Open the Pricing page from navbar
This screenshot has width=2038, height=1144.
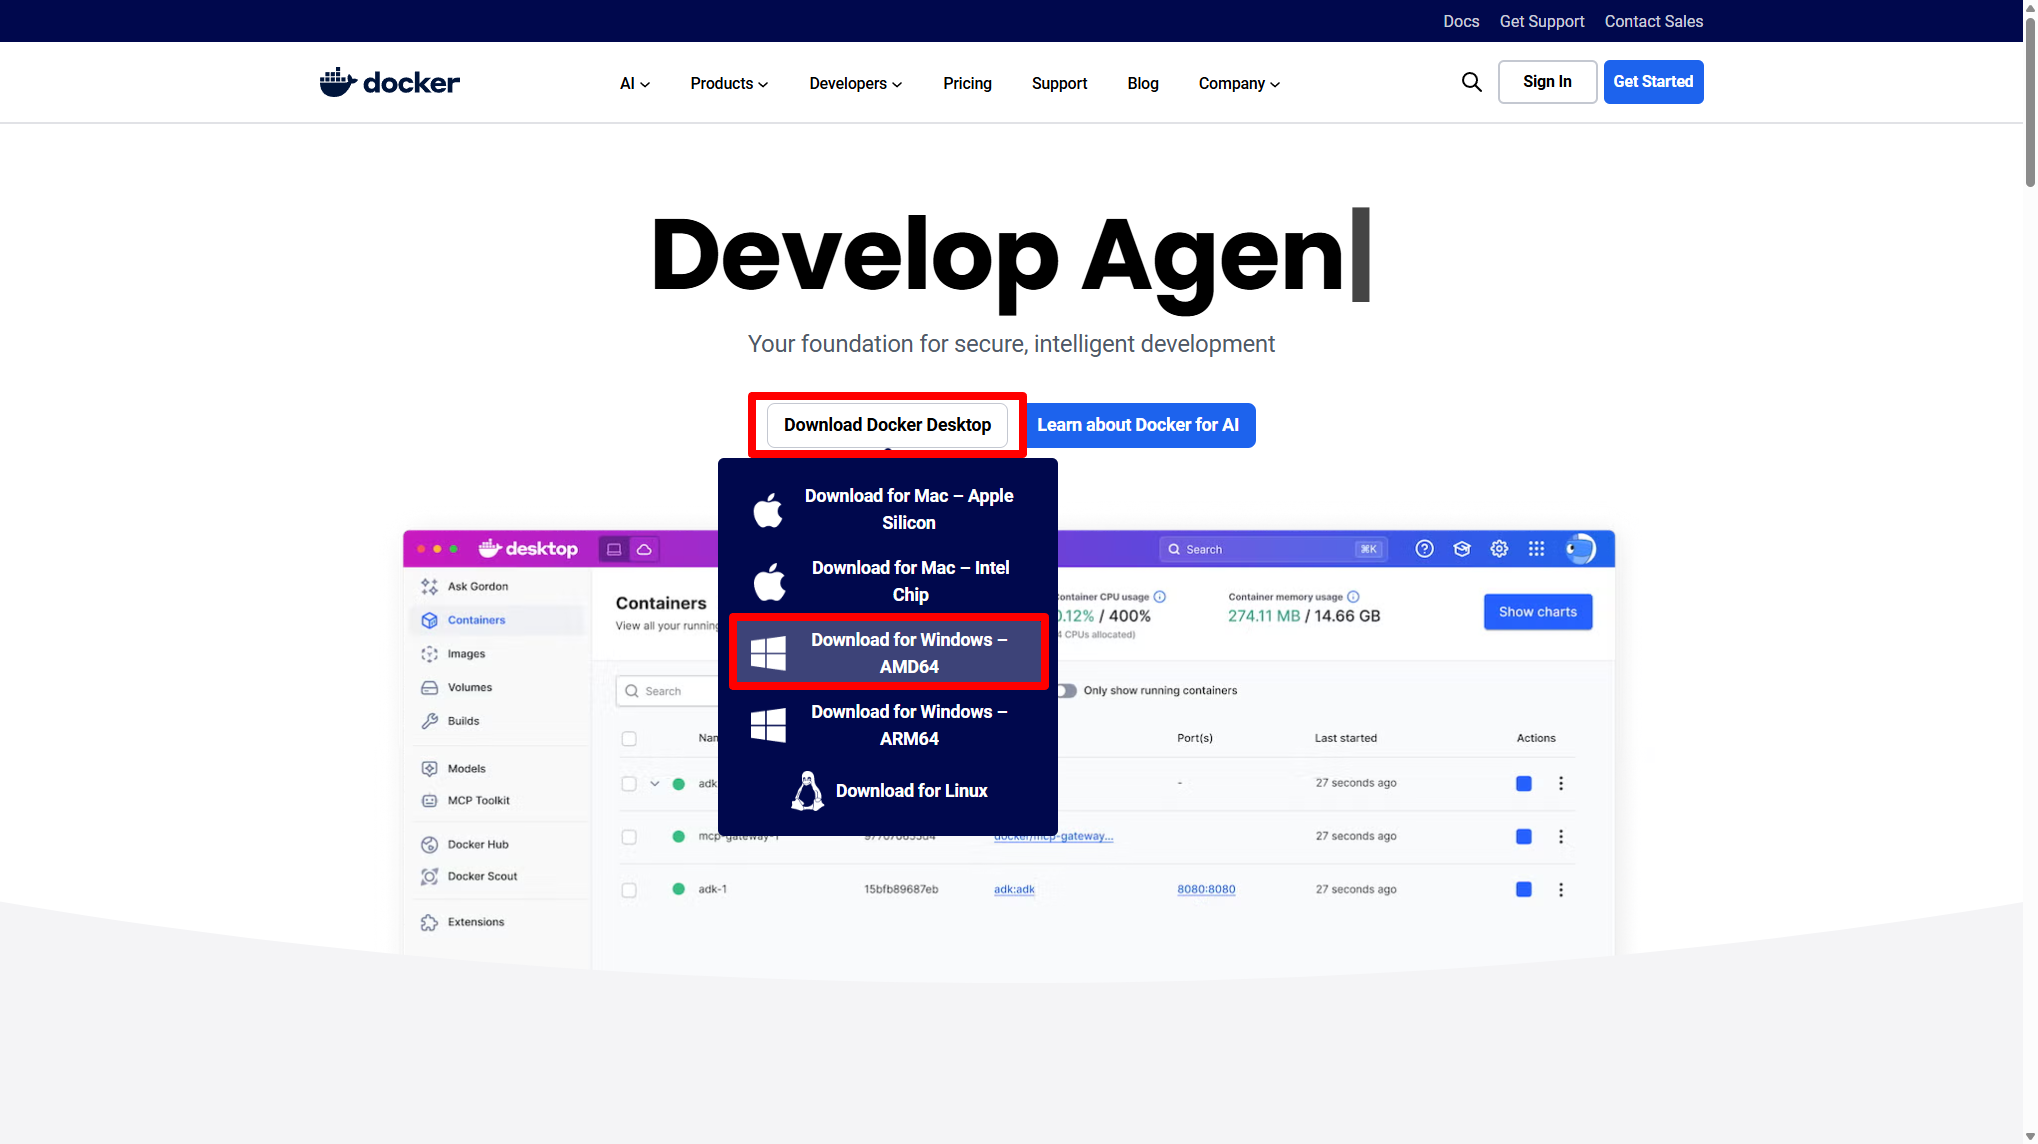point(967,84)
